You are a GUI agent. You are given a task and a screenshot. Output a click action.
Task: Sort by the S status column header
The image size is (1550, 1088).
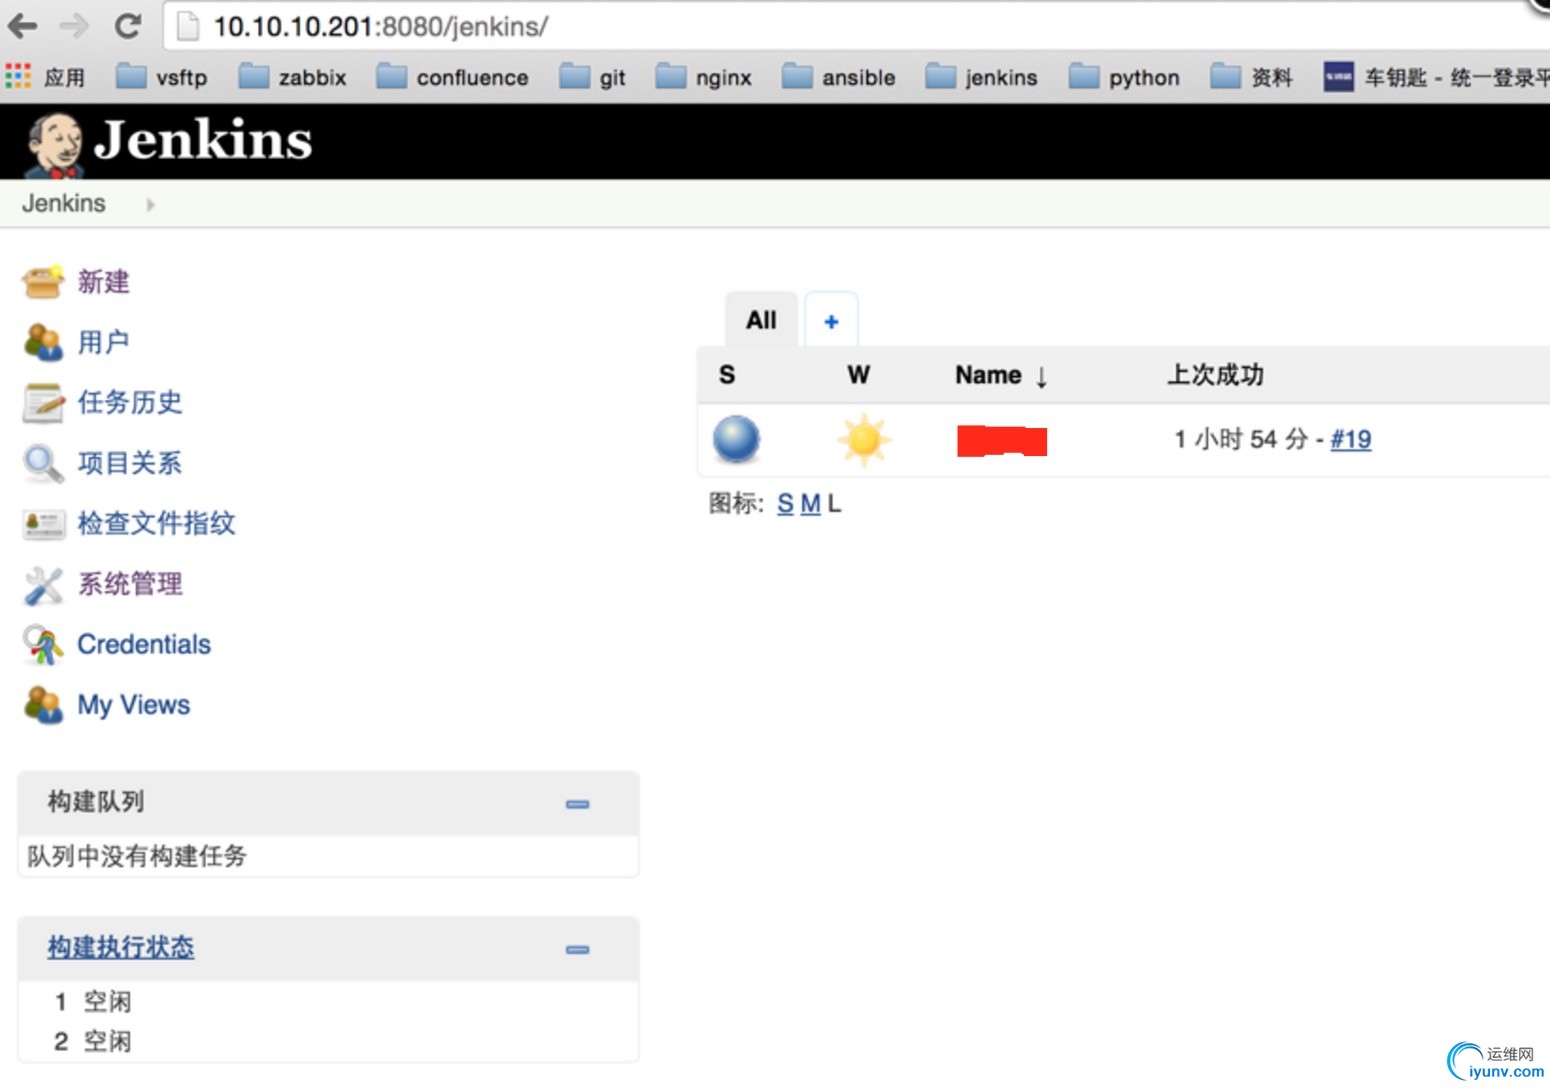[727, 375]
